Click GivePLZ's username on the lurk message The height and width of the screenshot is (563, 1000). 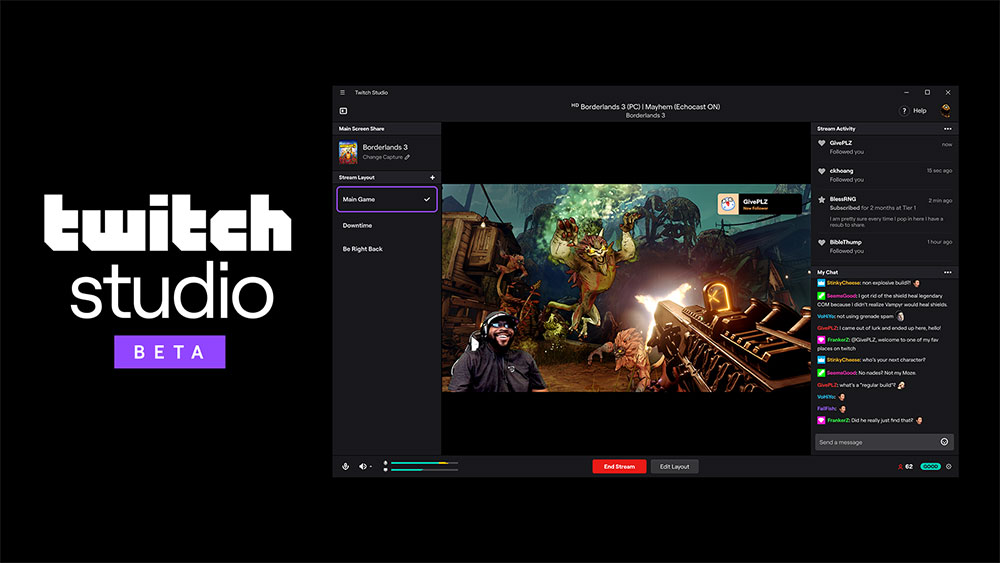coord(827,328)
